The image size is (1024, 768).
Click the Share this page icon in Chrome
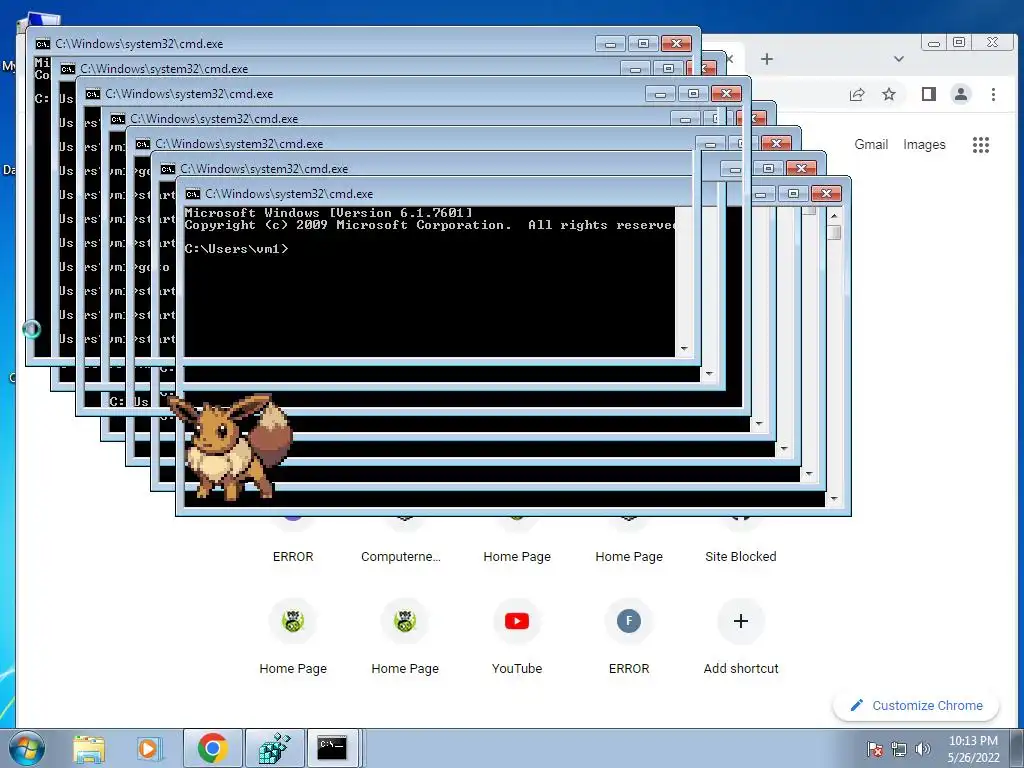[x=857, y=95]
